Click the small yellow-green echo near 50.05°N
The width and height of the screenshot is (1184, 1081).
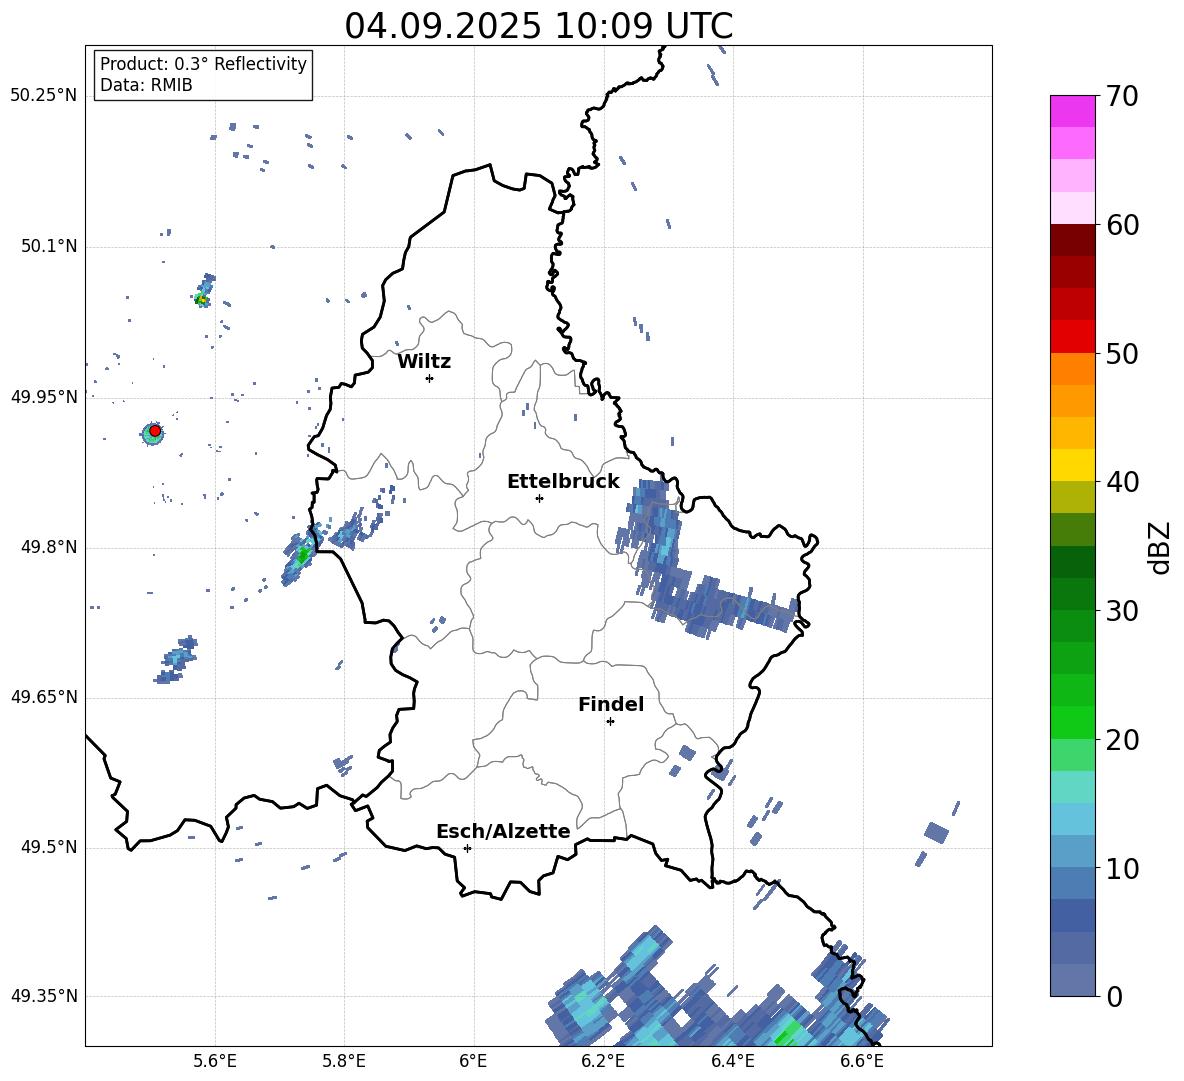point(202,300)
